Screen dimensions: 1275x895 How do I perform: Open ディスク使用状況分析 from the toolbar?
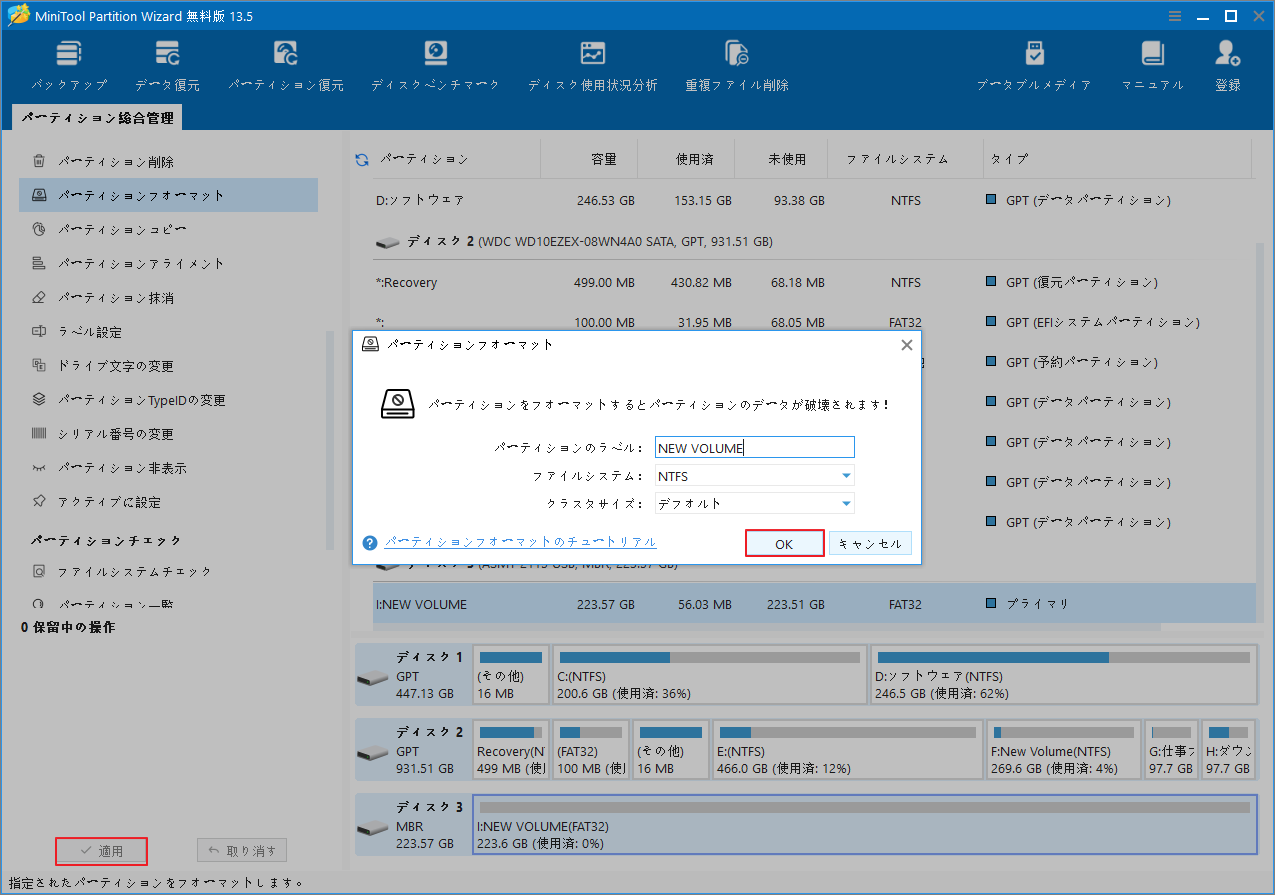tap(593, 62)
